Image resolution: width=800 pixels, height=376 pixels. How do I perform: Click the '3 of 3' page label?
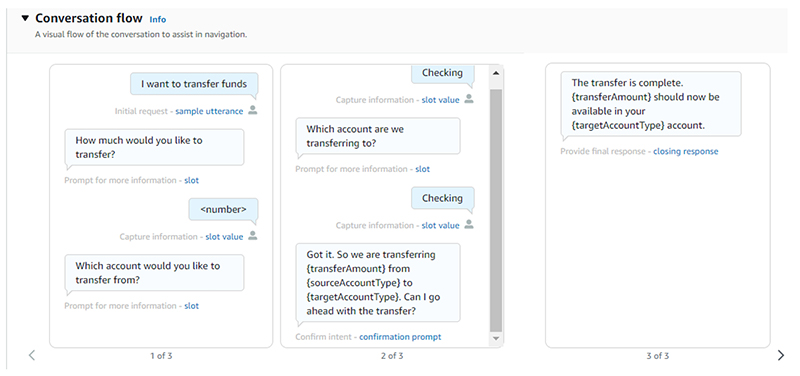click(658, 356)
